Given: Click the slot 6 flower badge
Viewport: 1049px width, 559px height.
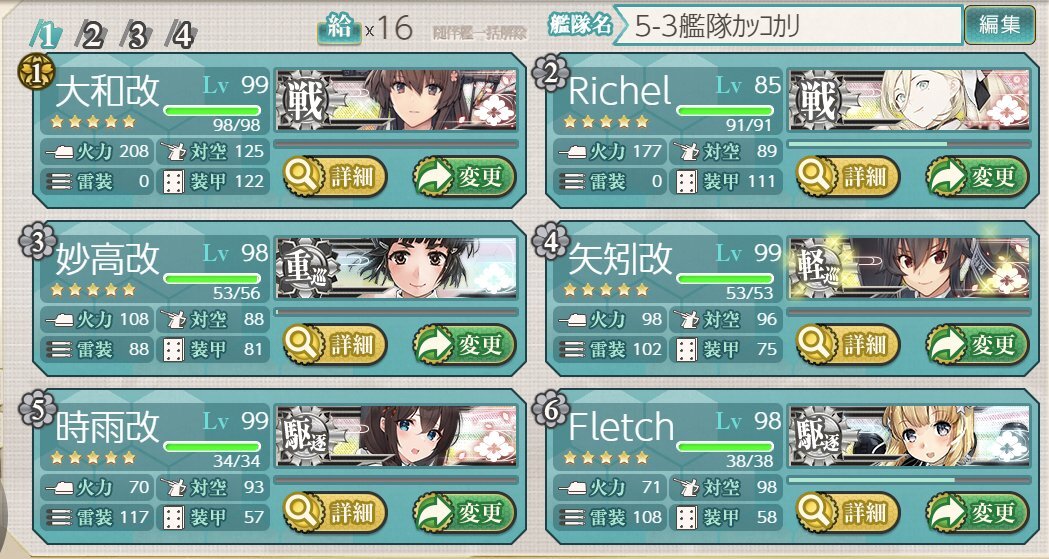Looking at the screenshot, I should pos(550,409).
